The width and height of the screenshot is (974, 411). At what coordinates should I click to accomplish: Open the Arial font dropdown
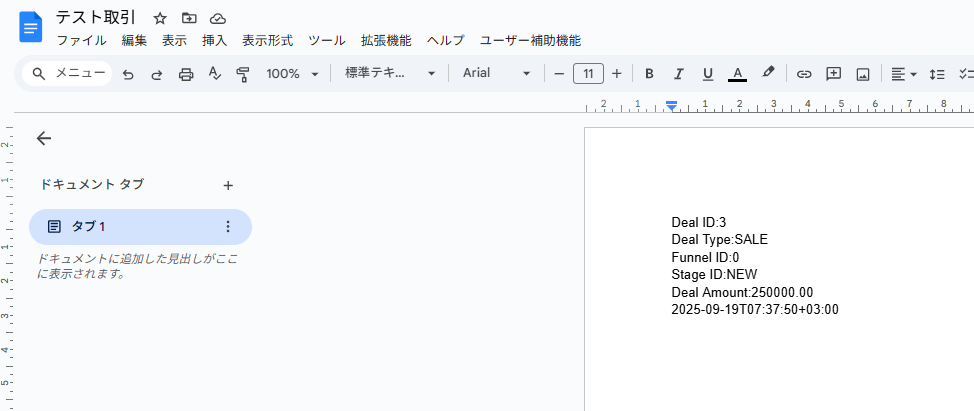pyautogui.click(x=496, y=74)
